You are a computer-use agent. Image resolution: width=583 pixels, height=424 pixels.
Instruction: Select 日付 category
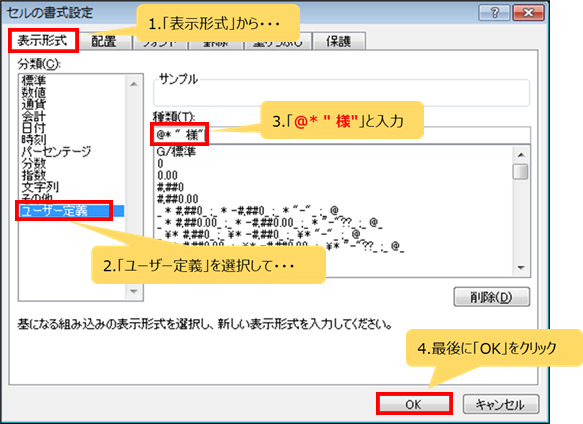tap(34, 128)
